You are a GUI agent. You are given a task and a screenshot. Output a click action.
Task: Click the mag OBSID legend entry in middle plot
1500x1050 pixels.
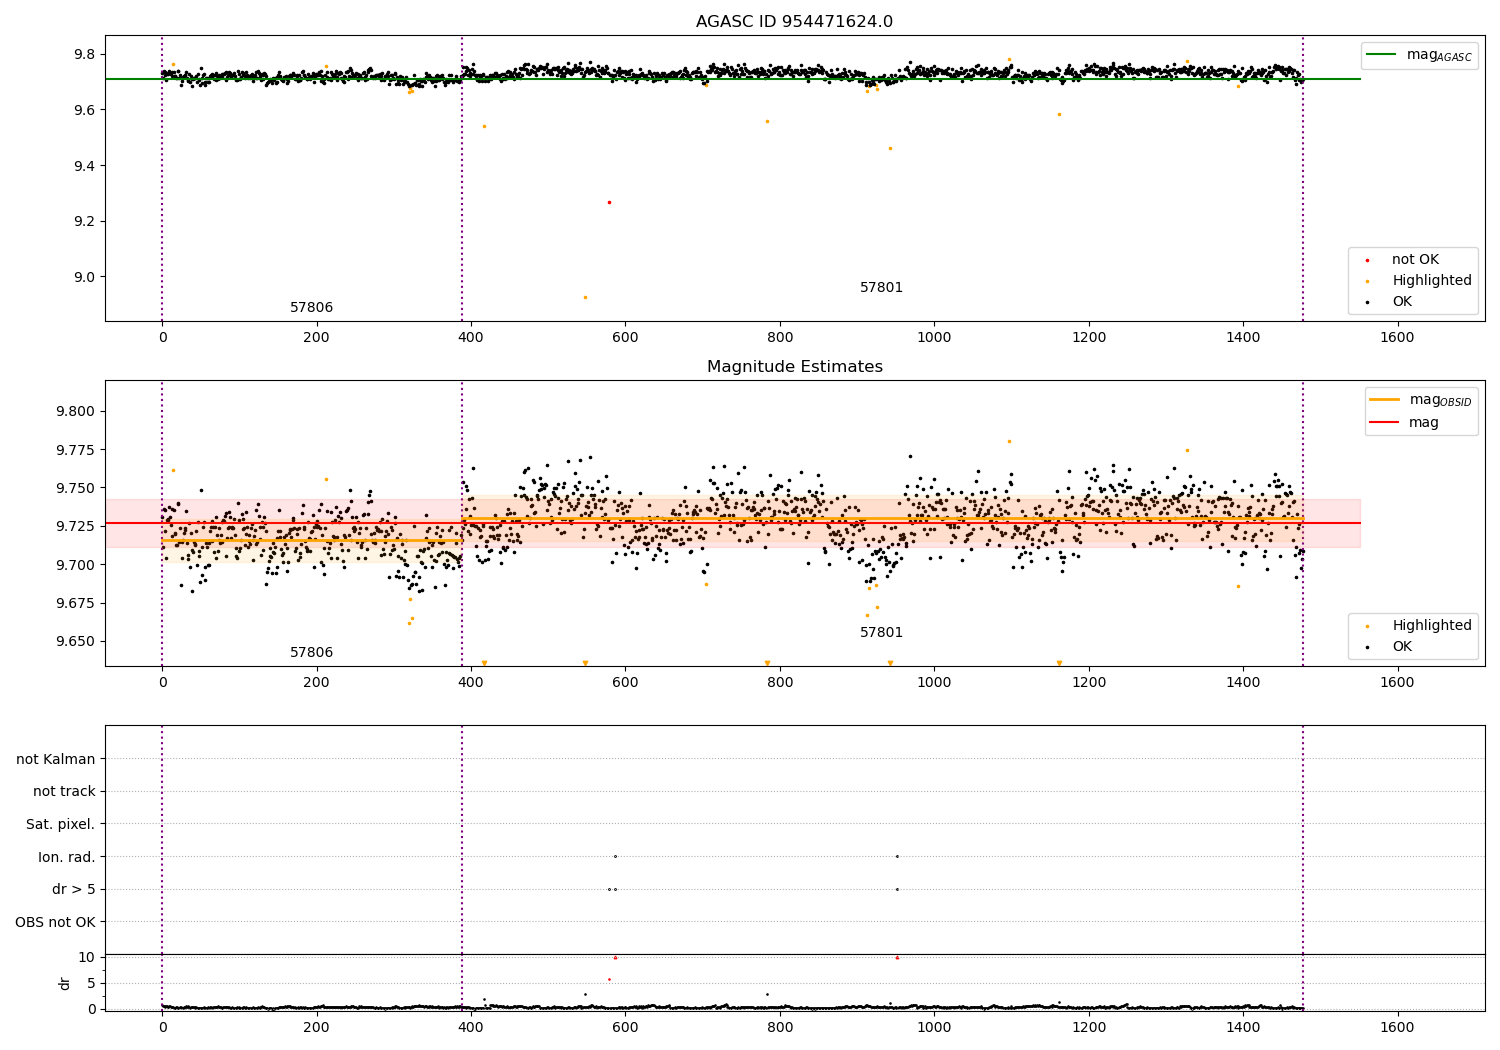[1421, 400]
